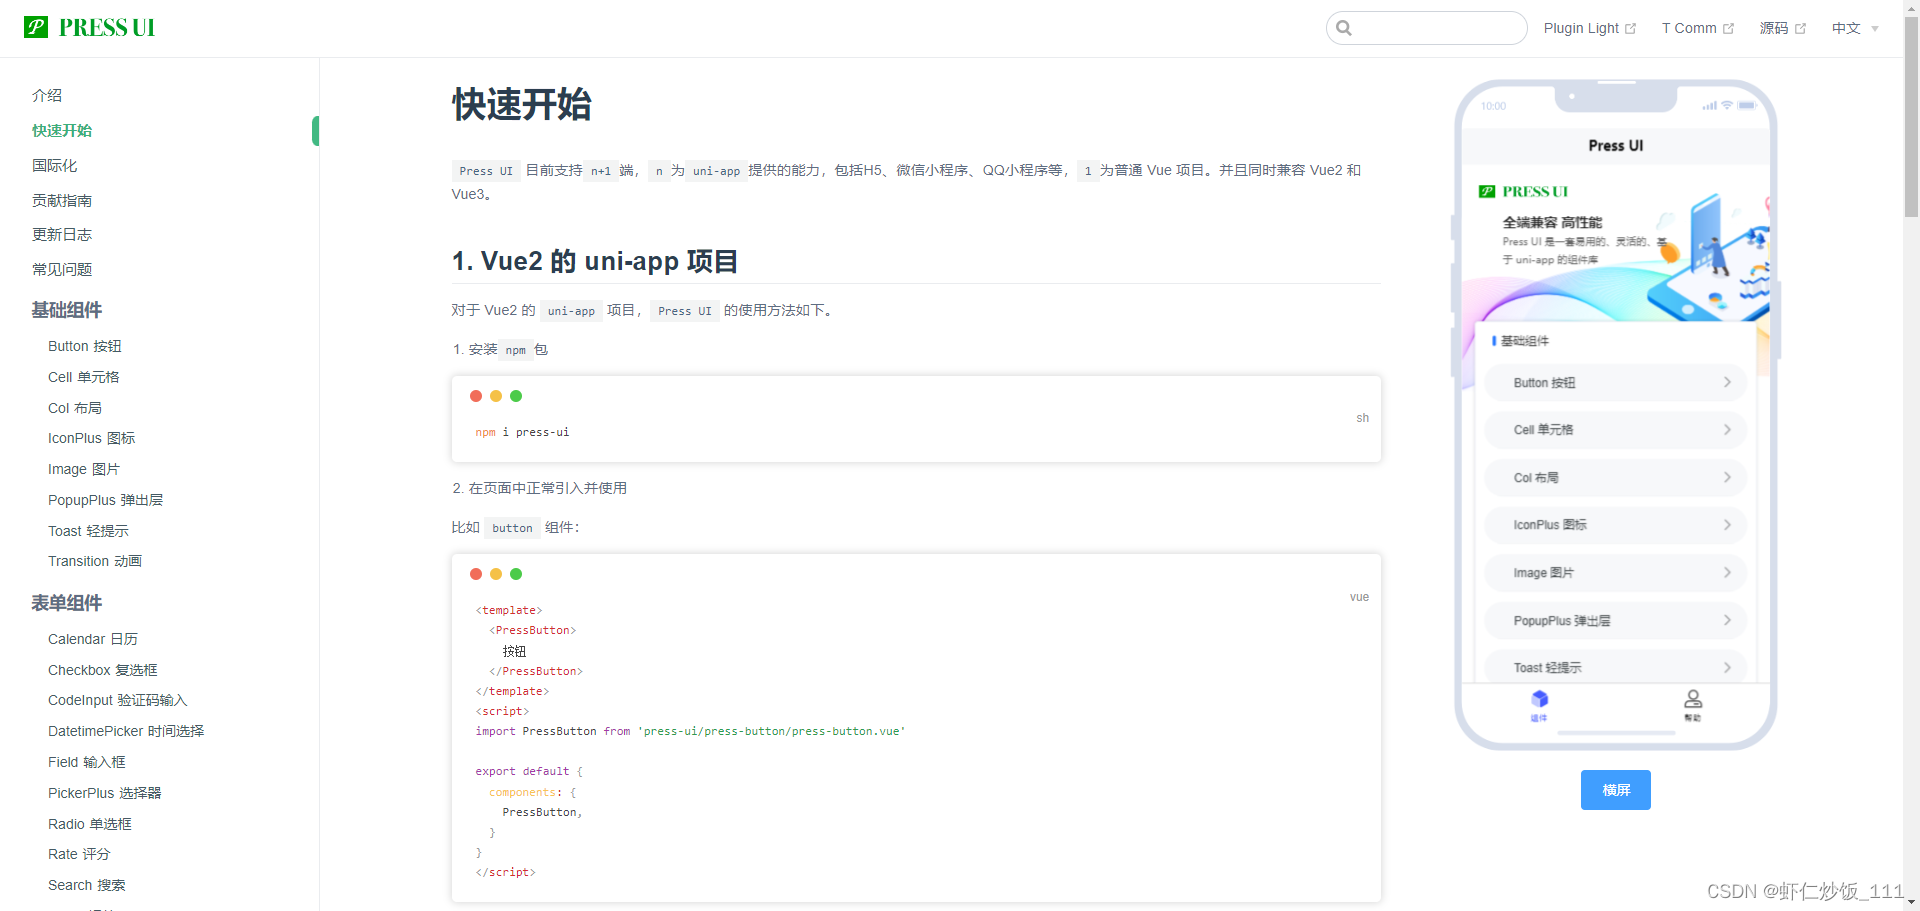
Task: Click the 快速开始 page heading
Action: (x=522, y=104)
